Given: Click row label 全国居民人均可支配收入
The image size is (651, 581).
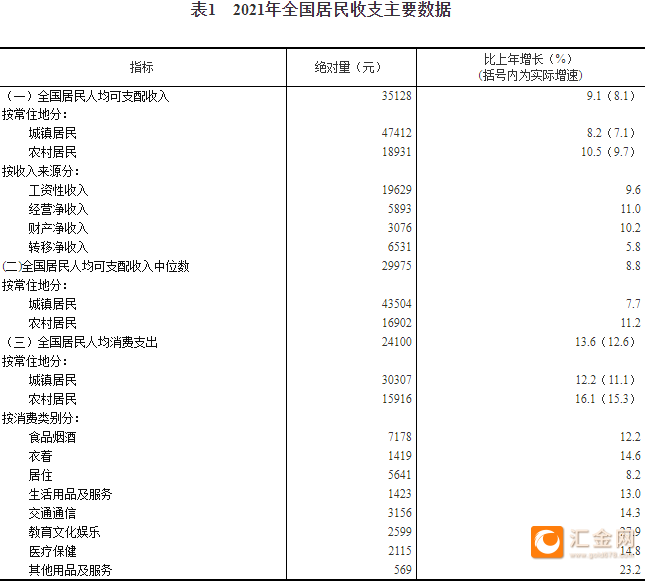Looking at the screenshot, I should click(103, 96).
